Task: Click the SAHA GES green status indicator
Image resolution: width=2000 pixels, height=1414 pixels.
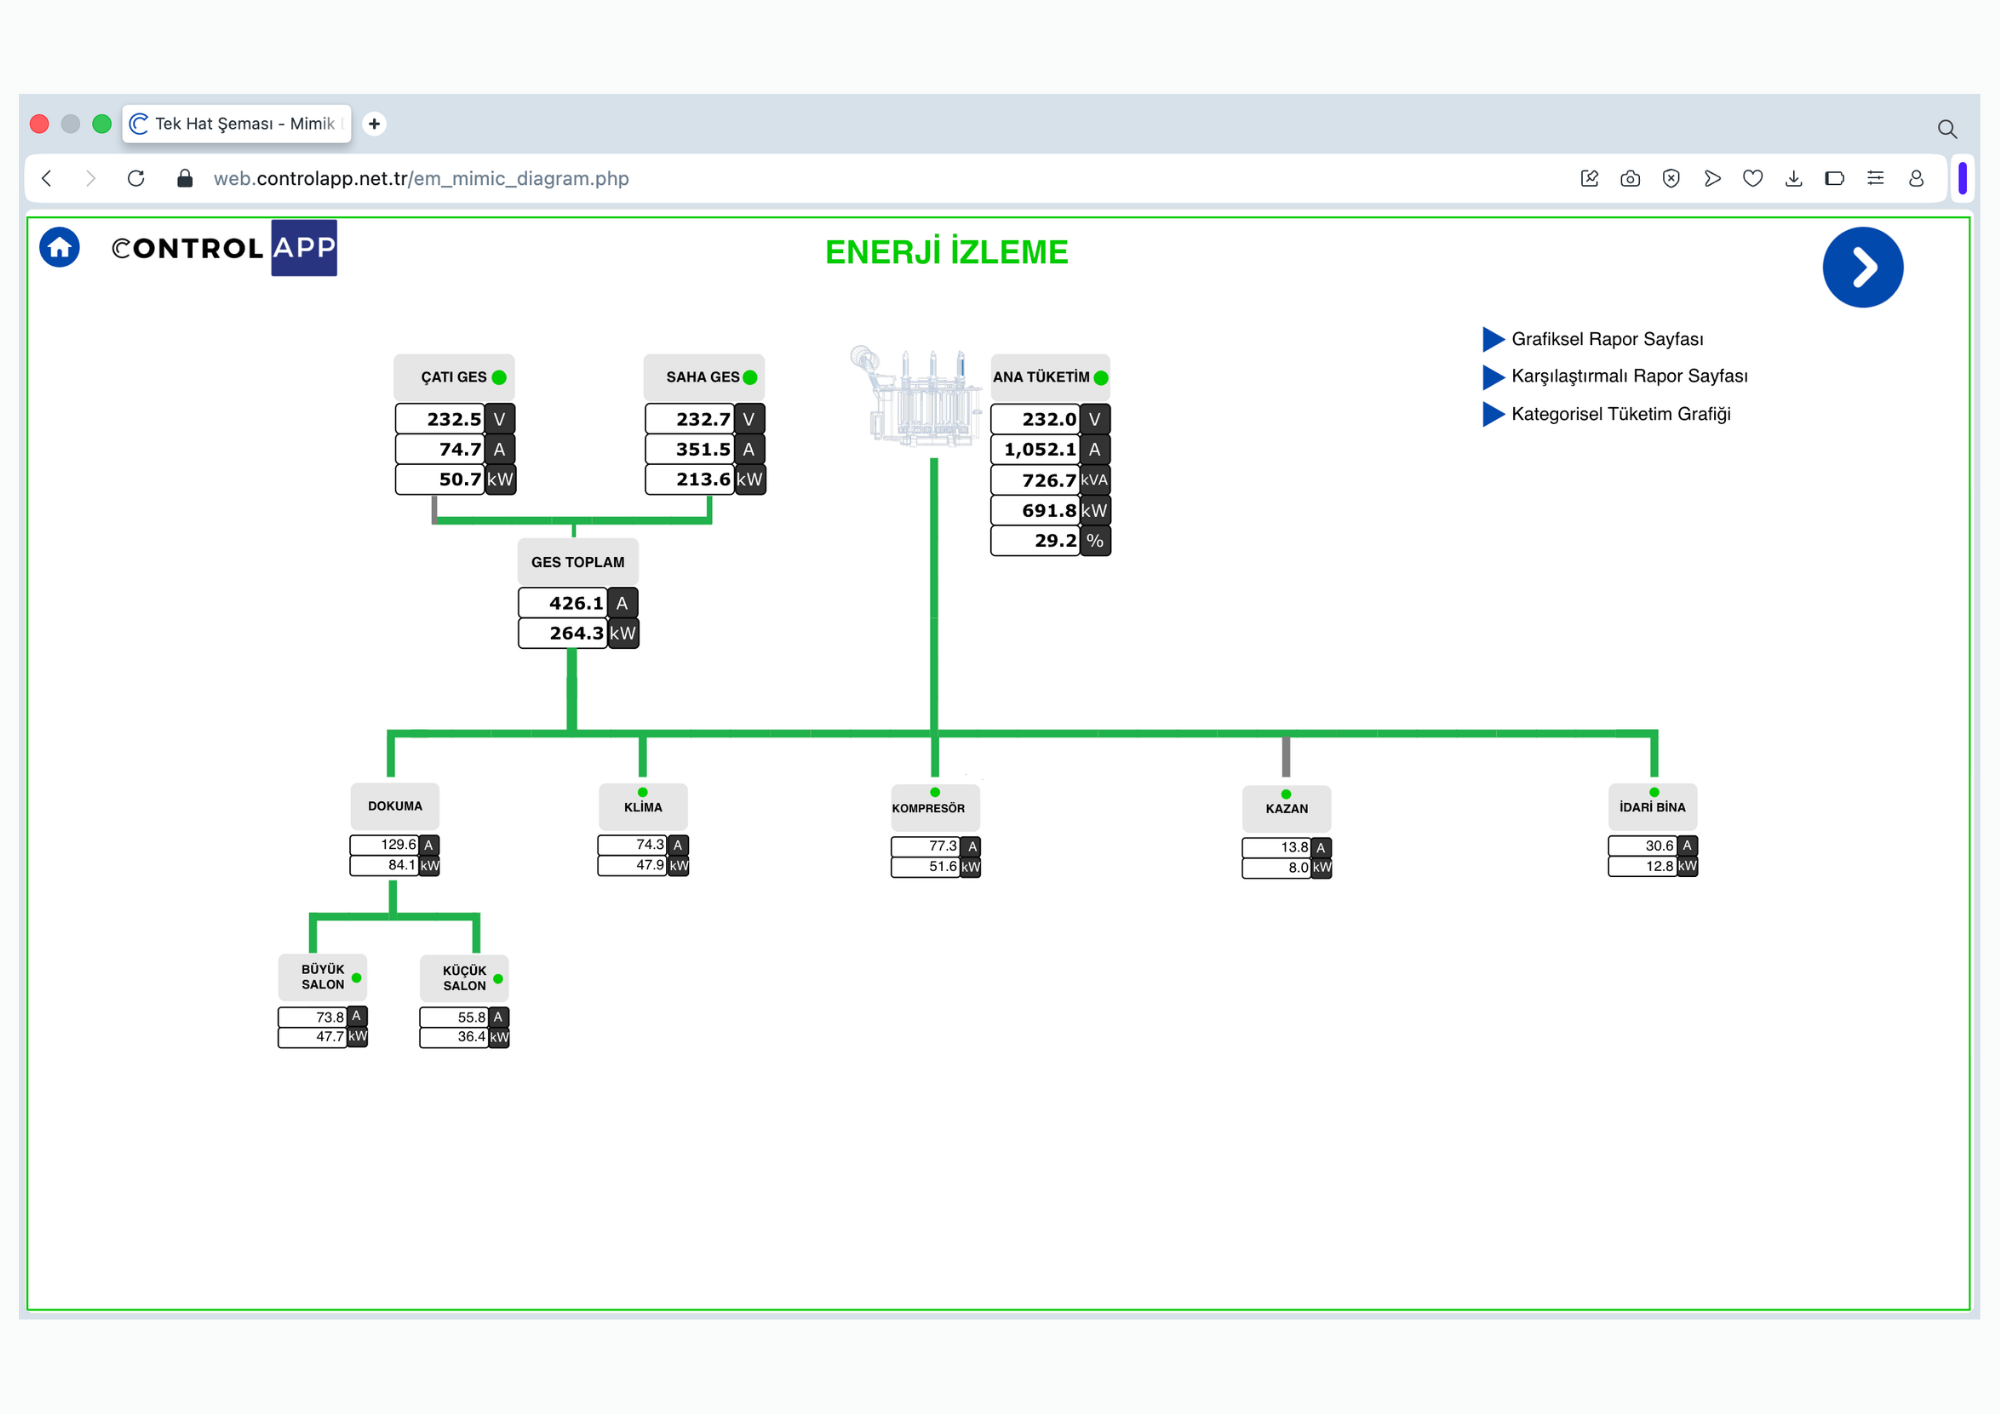Action: (750, 377)
